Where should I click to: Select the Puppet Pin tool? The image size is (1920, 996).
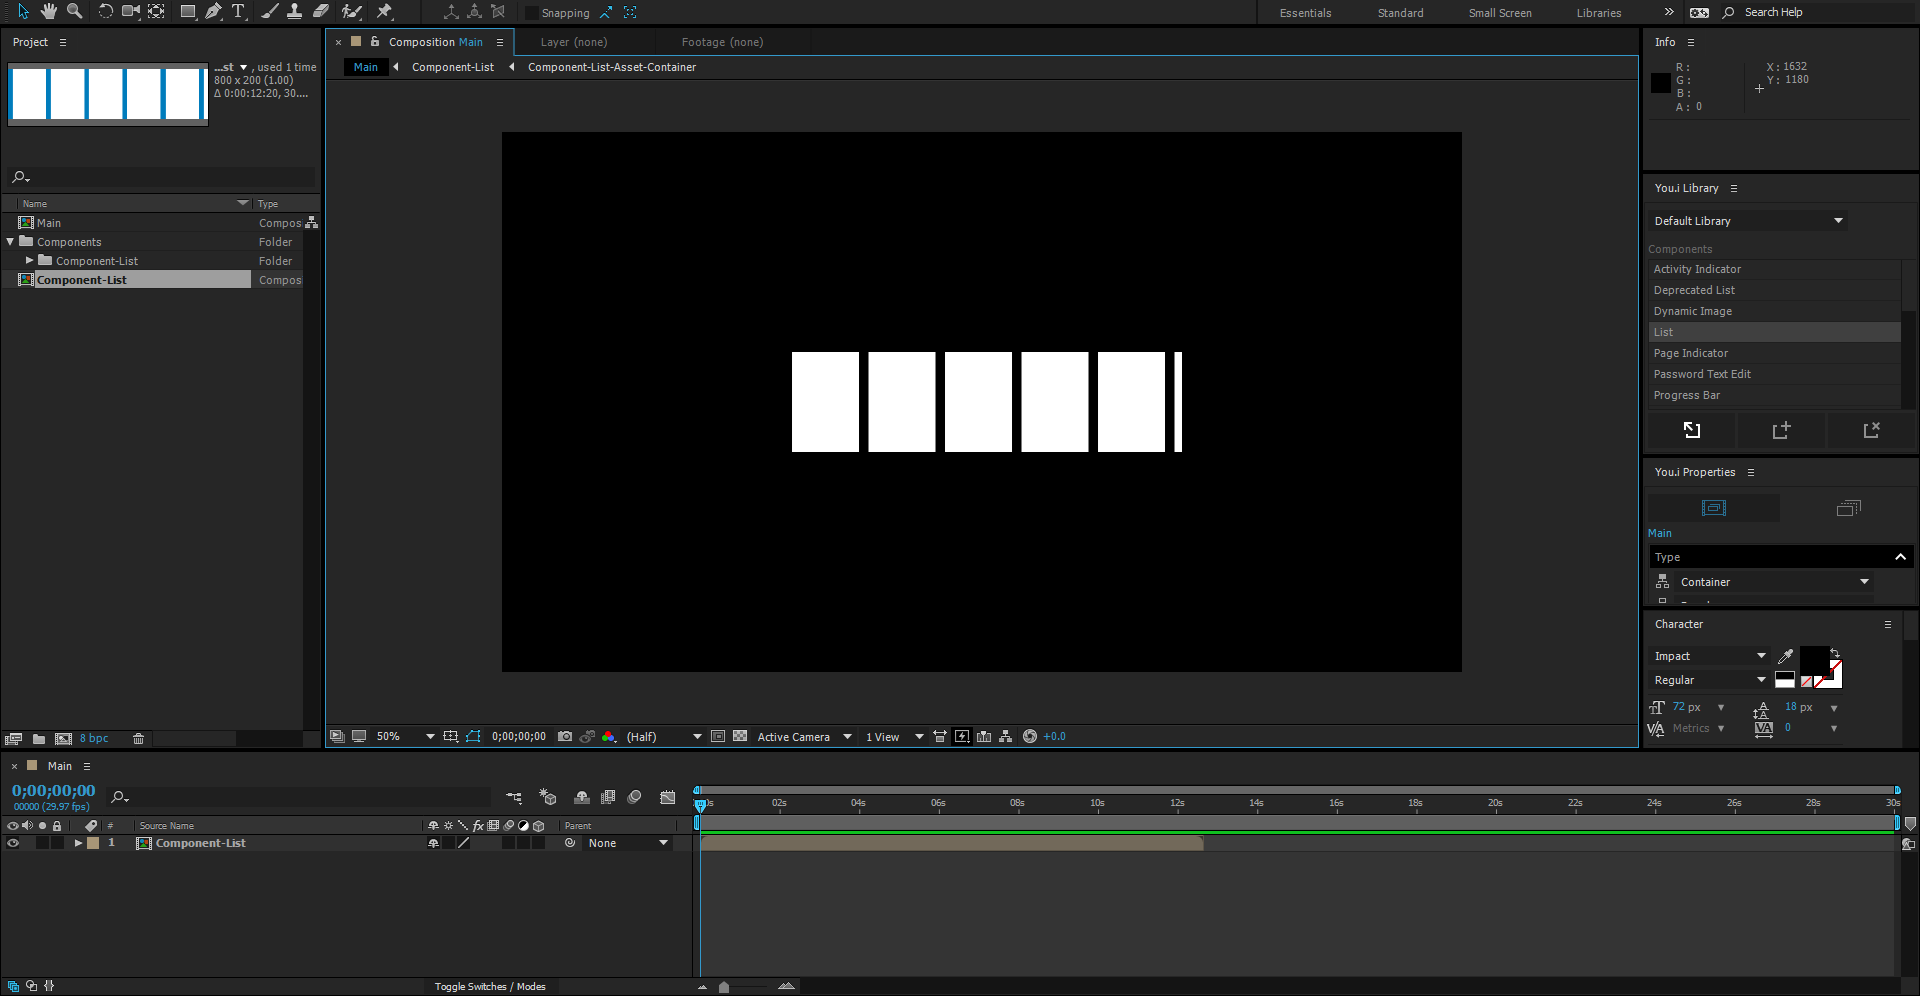(x=384, y=12)
